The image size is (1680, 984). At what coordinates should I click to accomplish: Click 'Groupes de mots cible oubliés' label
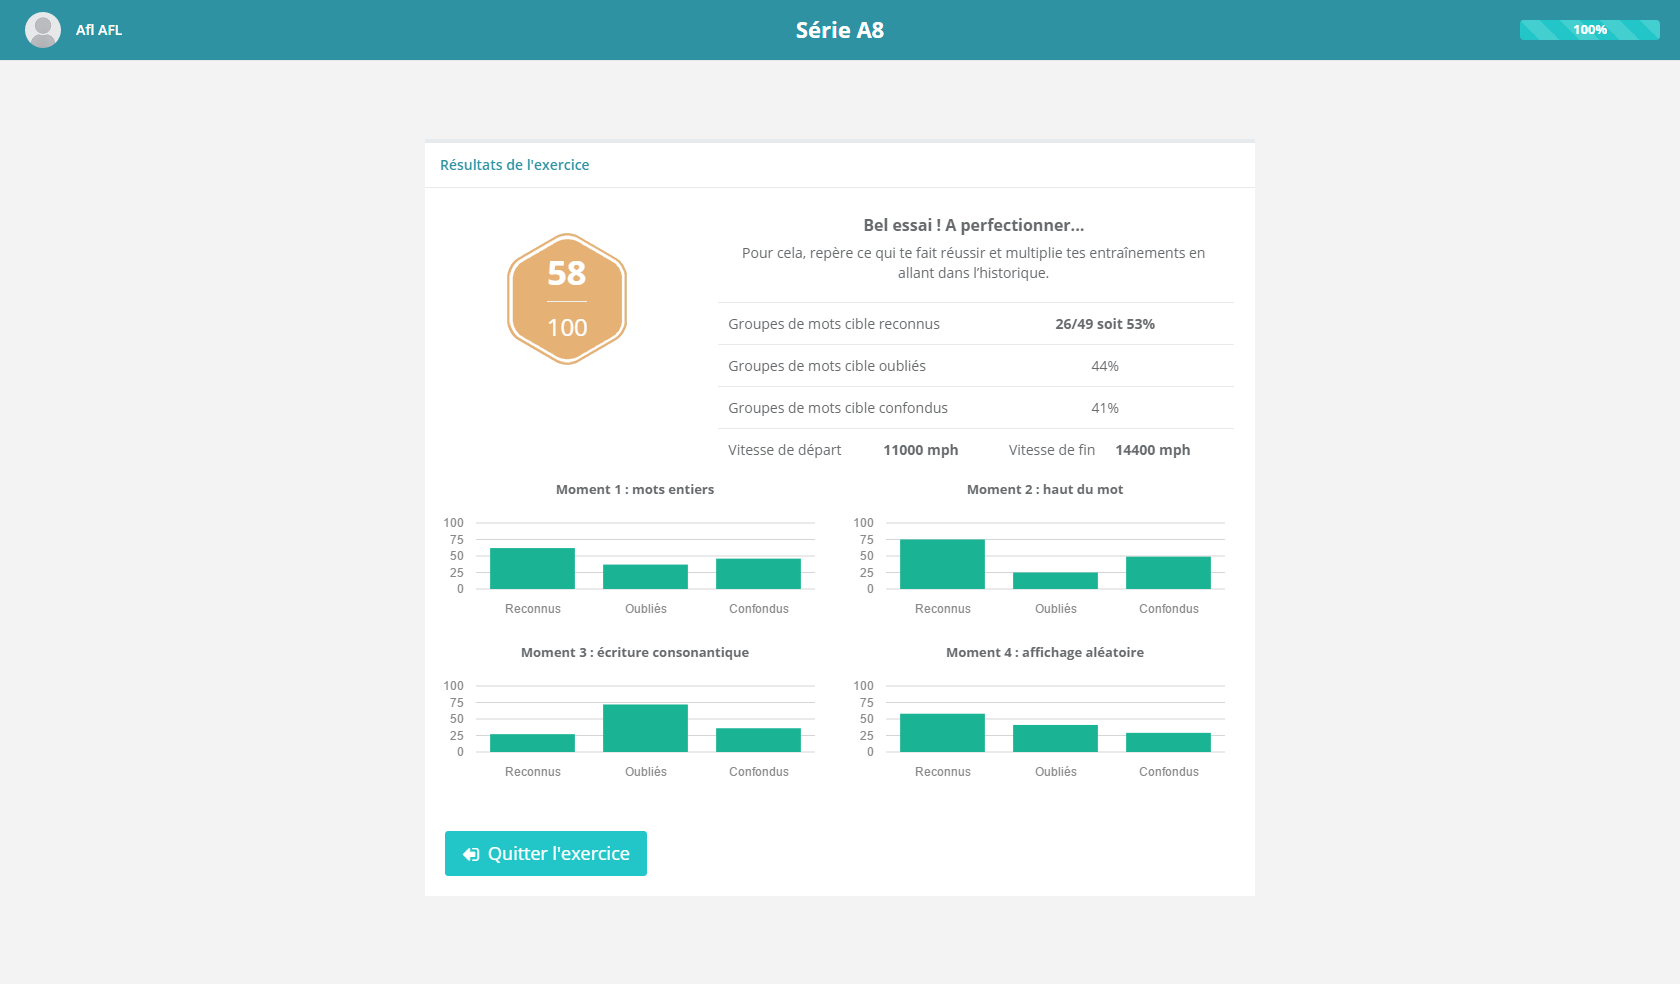click(x=827, y=366)
